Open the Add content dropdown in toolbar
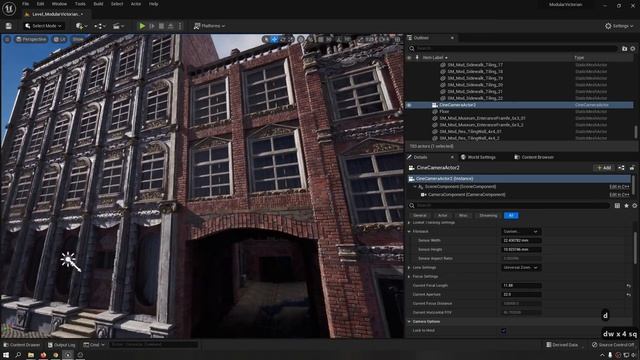 pyautogui.click(x=81, y=26)
